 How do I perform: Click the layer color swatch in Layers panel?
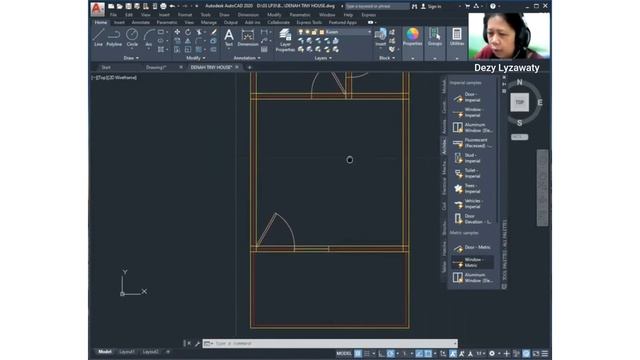322,32
